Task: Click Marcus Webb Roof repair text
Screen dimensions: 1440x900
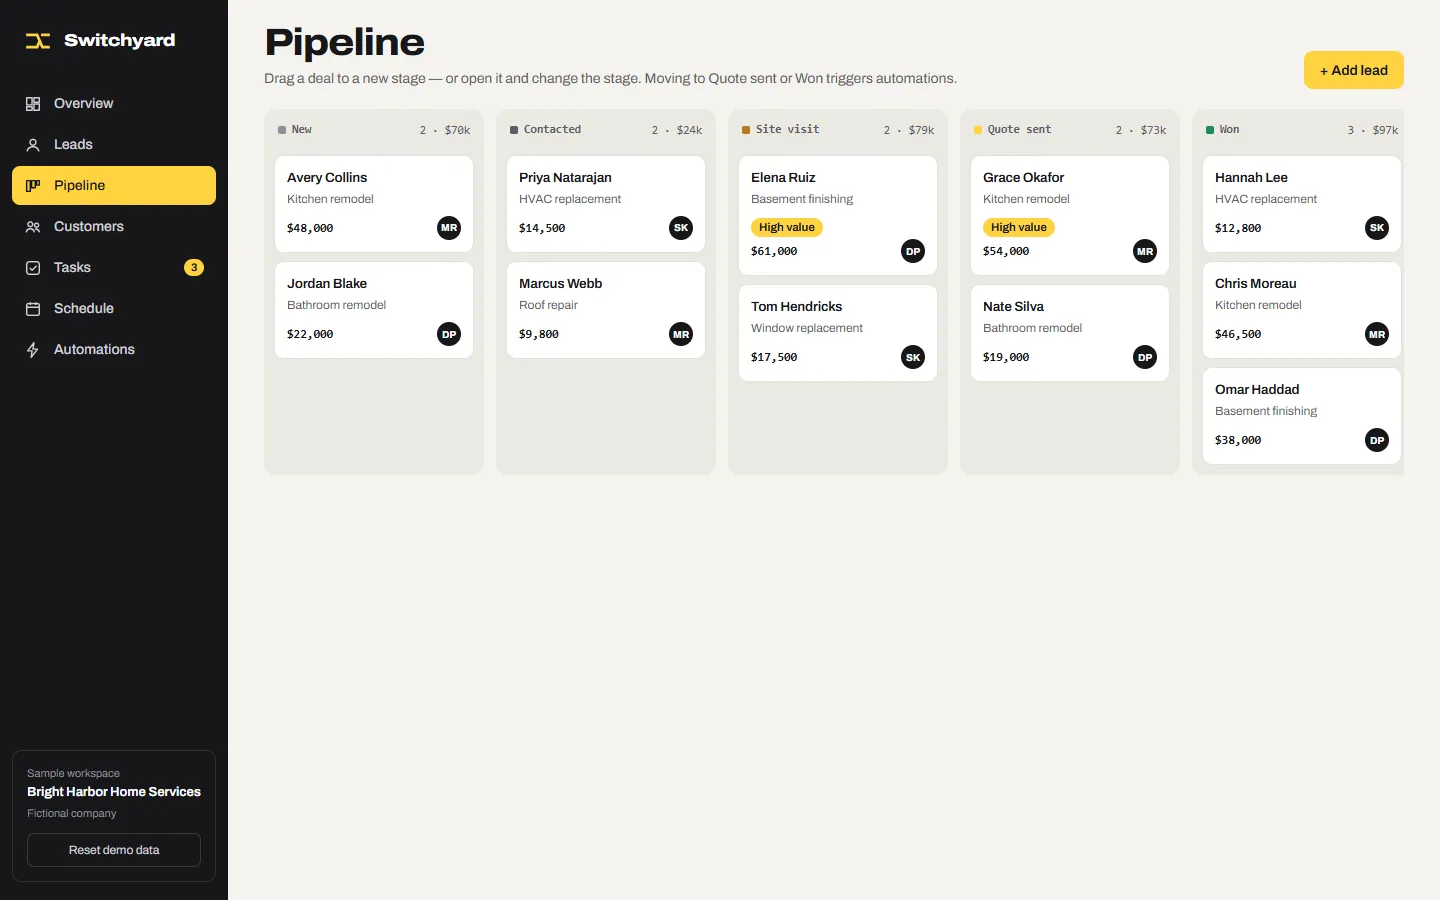Action: pos(548,305)
